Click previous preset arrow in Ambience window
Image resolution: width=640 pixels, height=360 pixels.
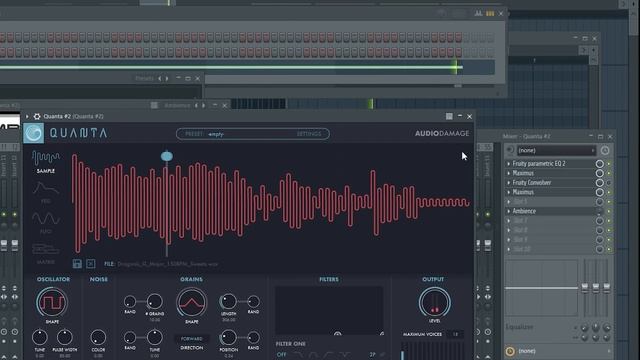click(196, 106)
